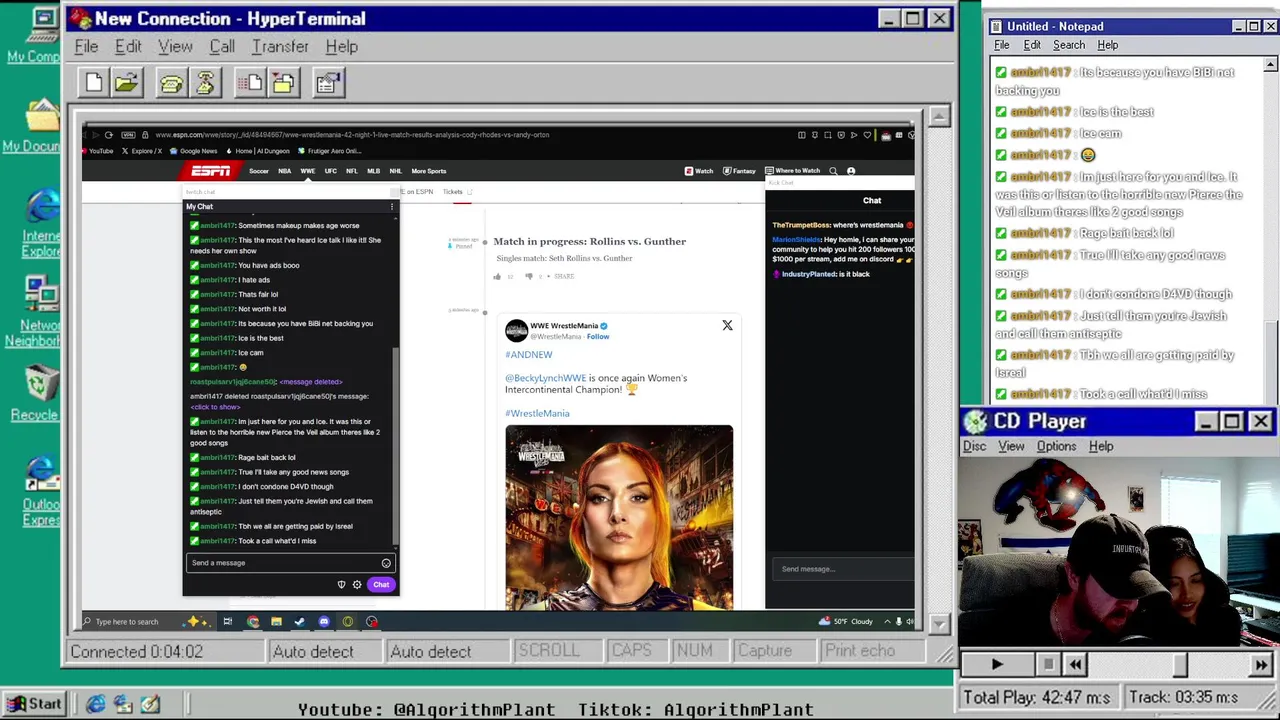Select the Outlook Express desktop icon
1280x720 pixels.
tap(41, 492)
